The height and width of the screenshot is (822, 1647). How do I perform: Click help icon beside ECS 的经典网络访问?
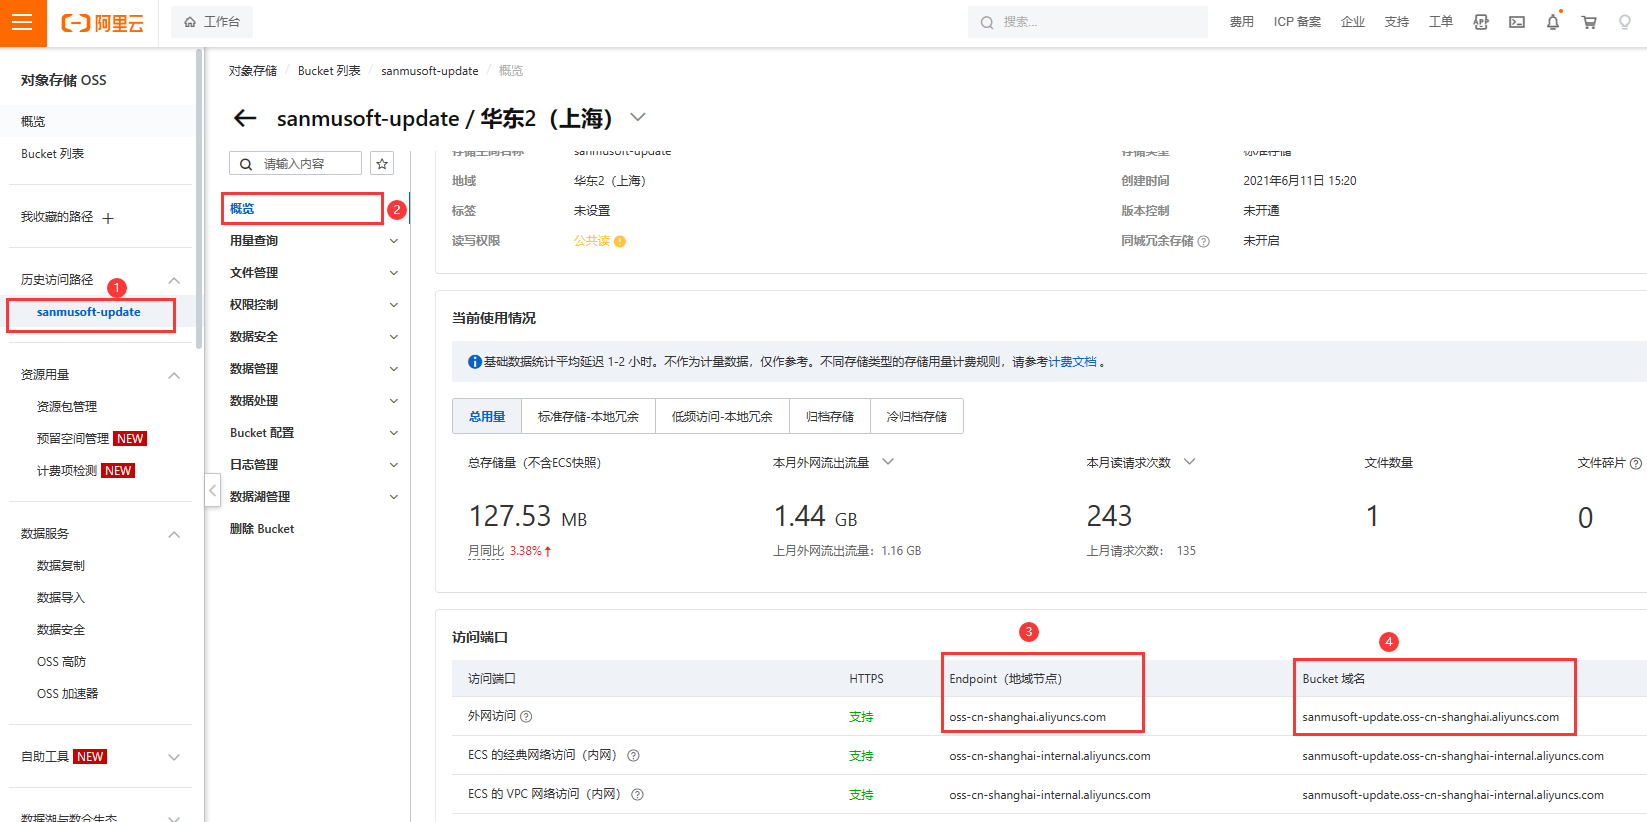pyautogui.click(x=633, y=756)
